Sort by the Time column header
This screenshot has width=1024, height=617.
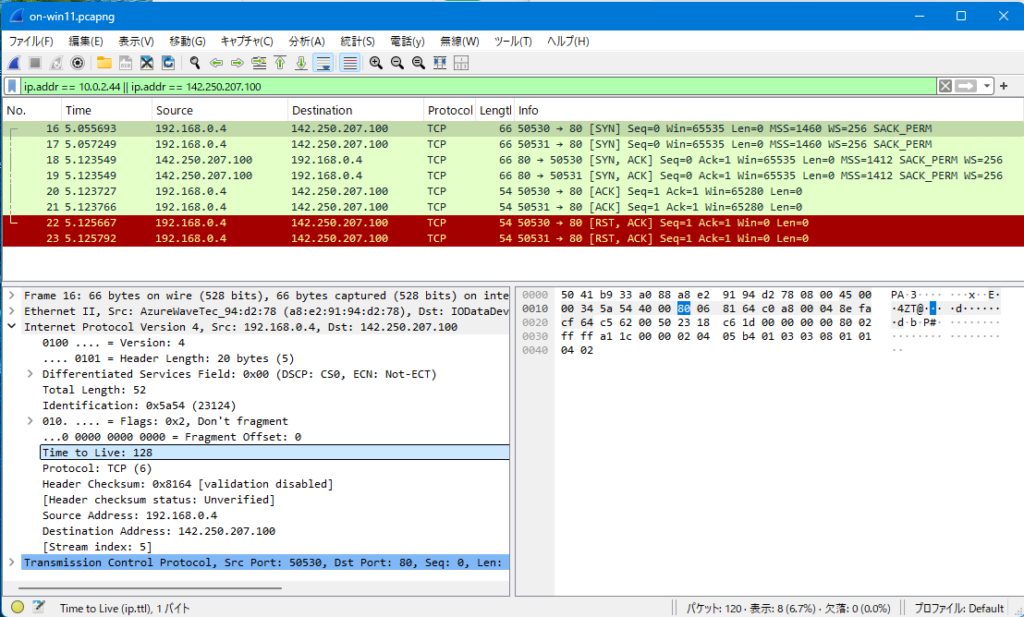[x=106, y=110]
